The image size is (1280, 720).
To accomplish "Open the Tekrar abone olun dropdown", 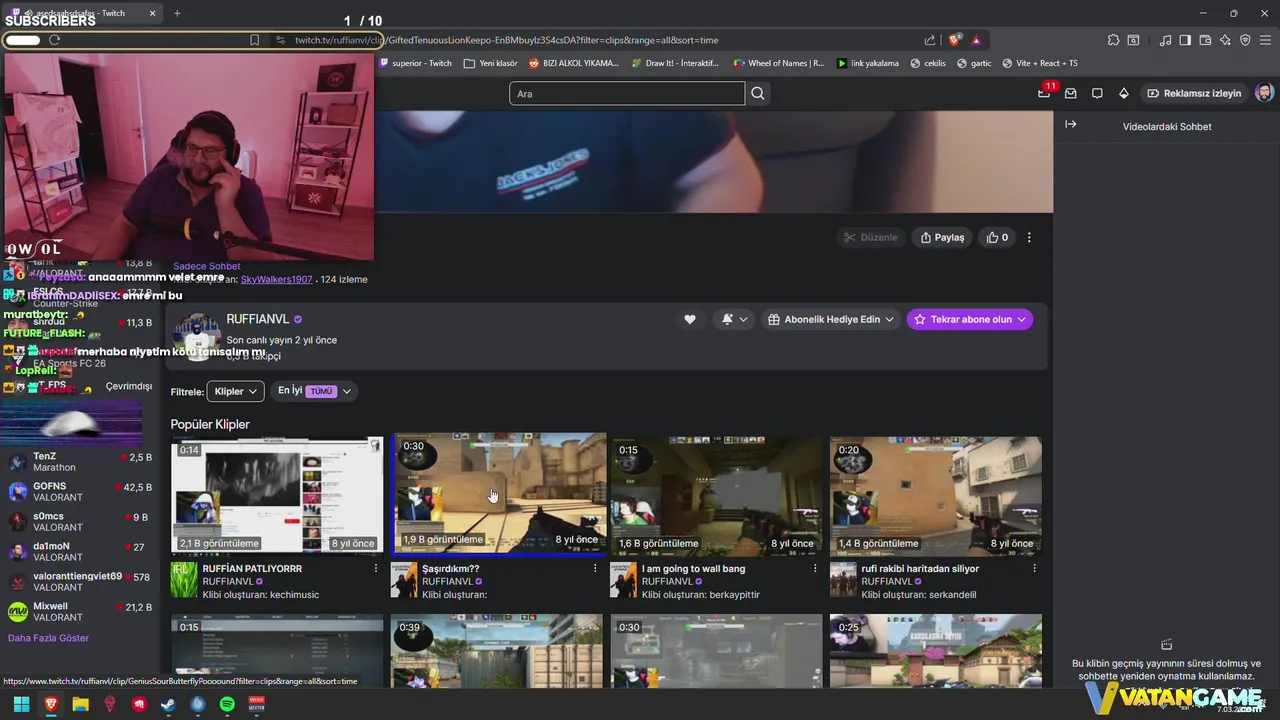I will coord(970,319).
